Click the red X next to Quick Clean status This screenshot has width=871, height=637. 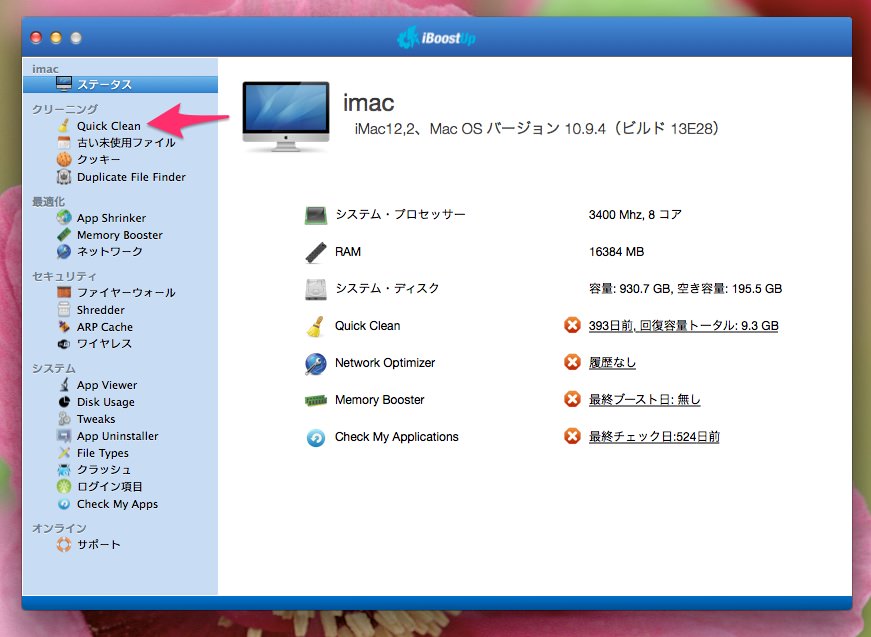[572, 325]
